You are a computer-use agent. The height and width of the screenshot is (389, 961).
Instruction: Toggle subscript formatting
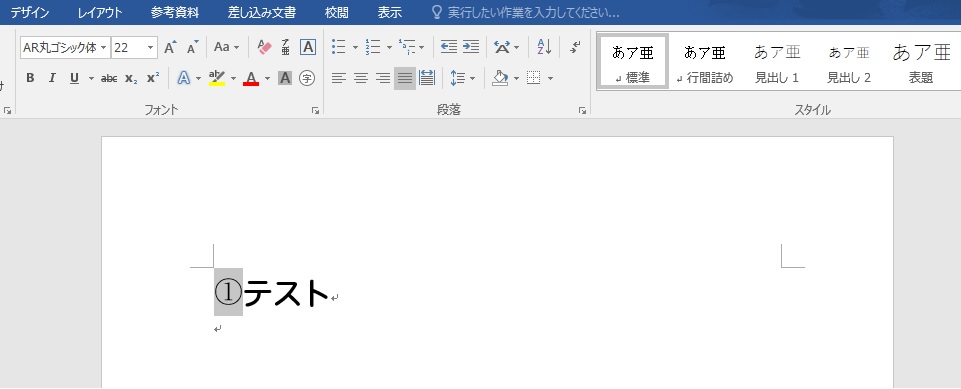131,78
